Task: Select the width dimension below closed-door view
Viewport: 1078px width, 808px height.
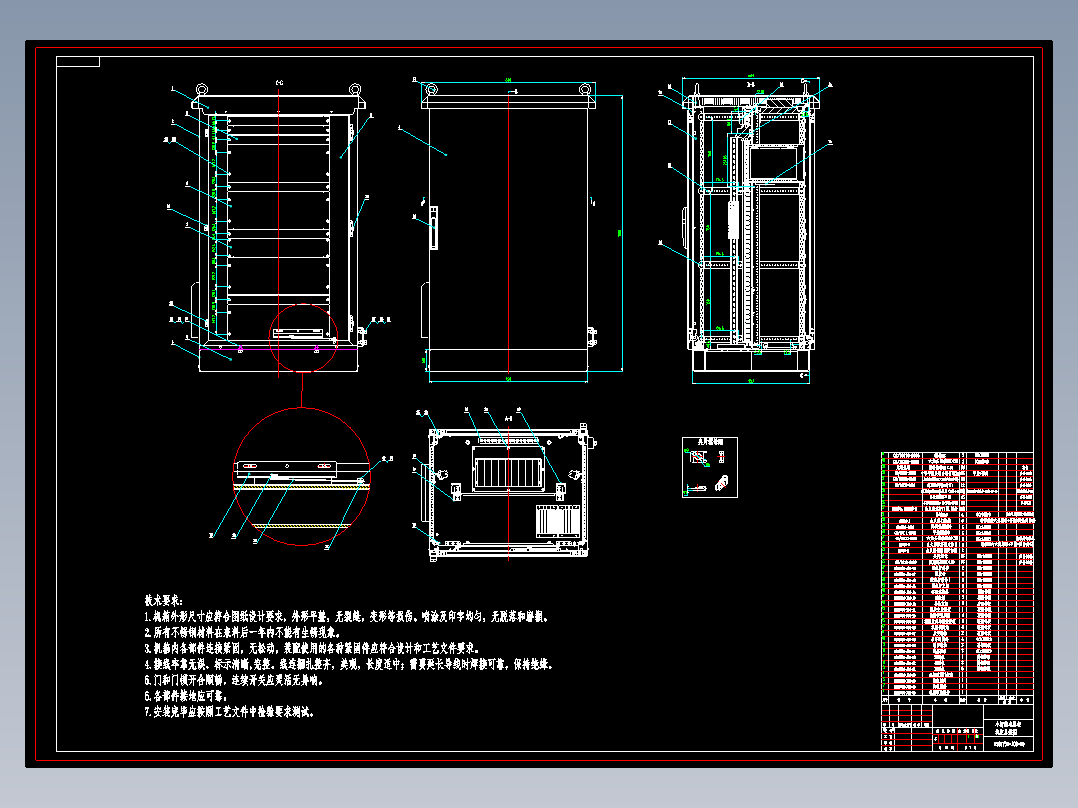Action: (x=508, y=380)
